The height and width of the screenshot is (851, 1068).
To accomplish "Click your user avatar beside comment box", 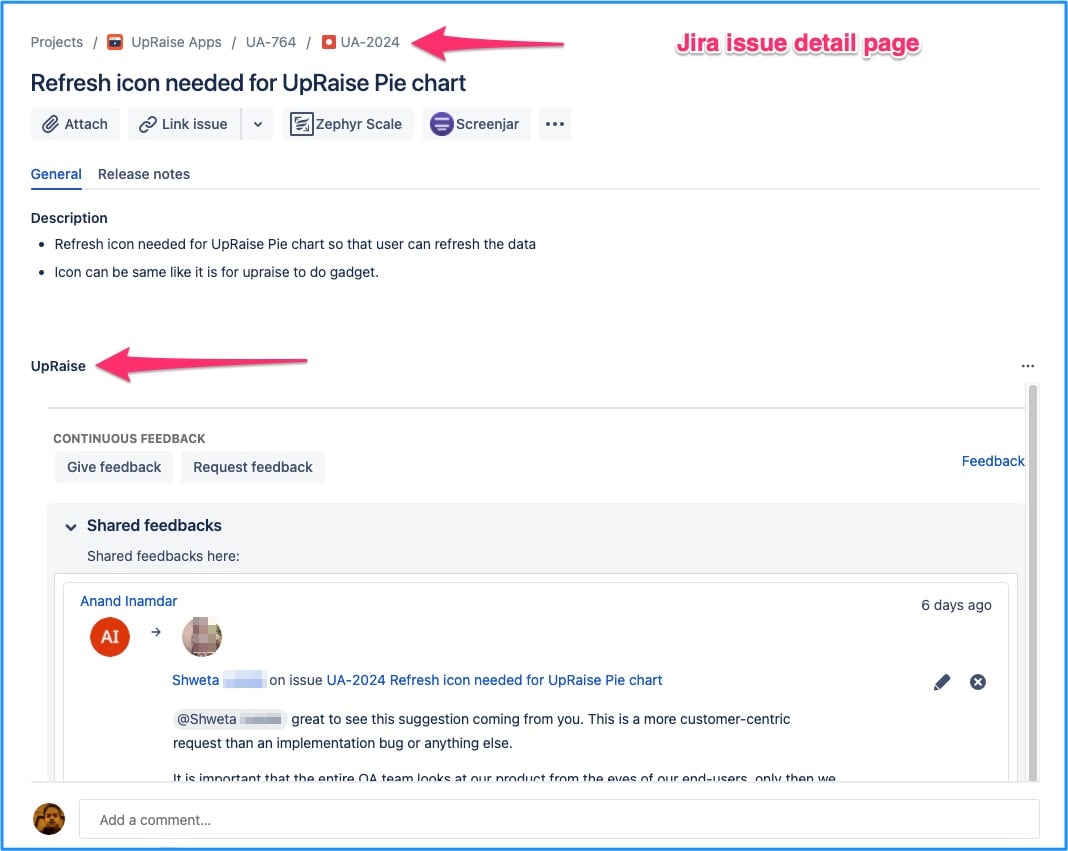I will click(x=49, y=819).
